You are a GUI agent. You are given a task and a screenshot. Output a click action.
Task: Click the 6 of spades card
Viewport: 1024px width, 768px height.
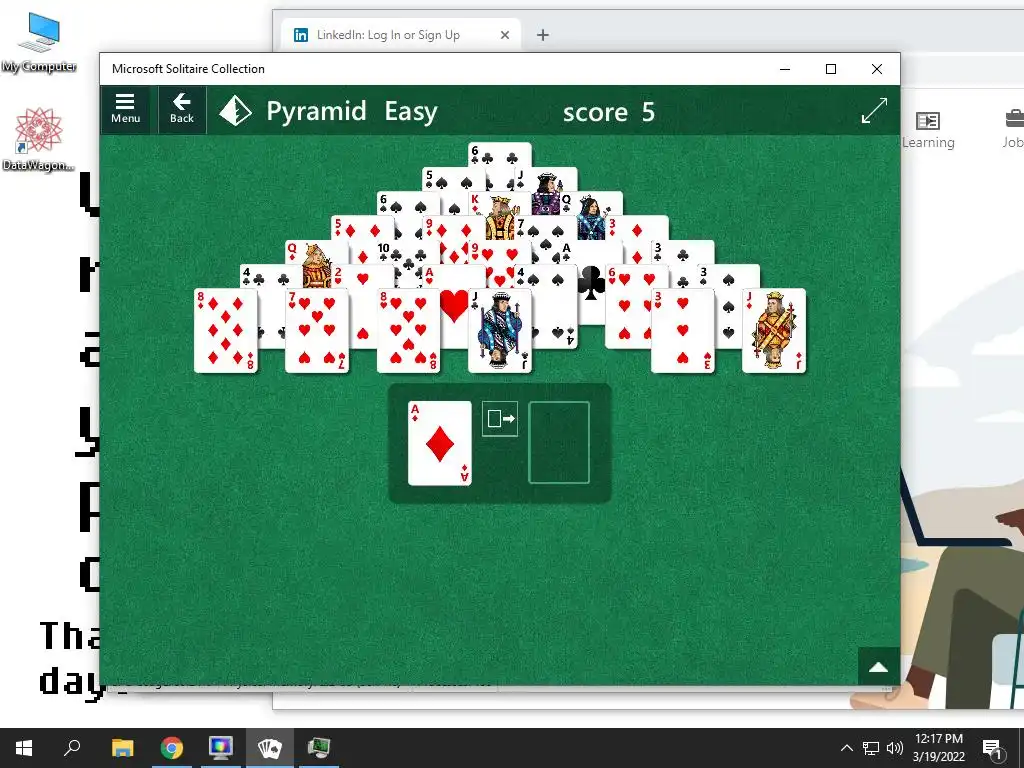406,203
